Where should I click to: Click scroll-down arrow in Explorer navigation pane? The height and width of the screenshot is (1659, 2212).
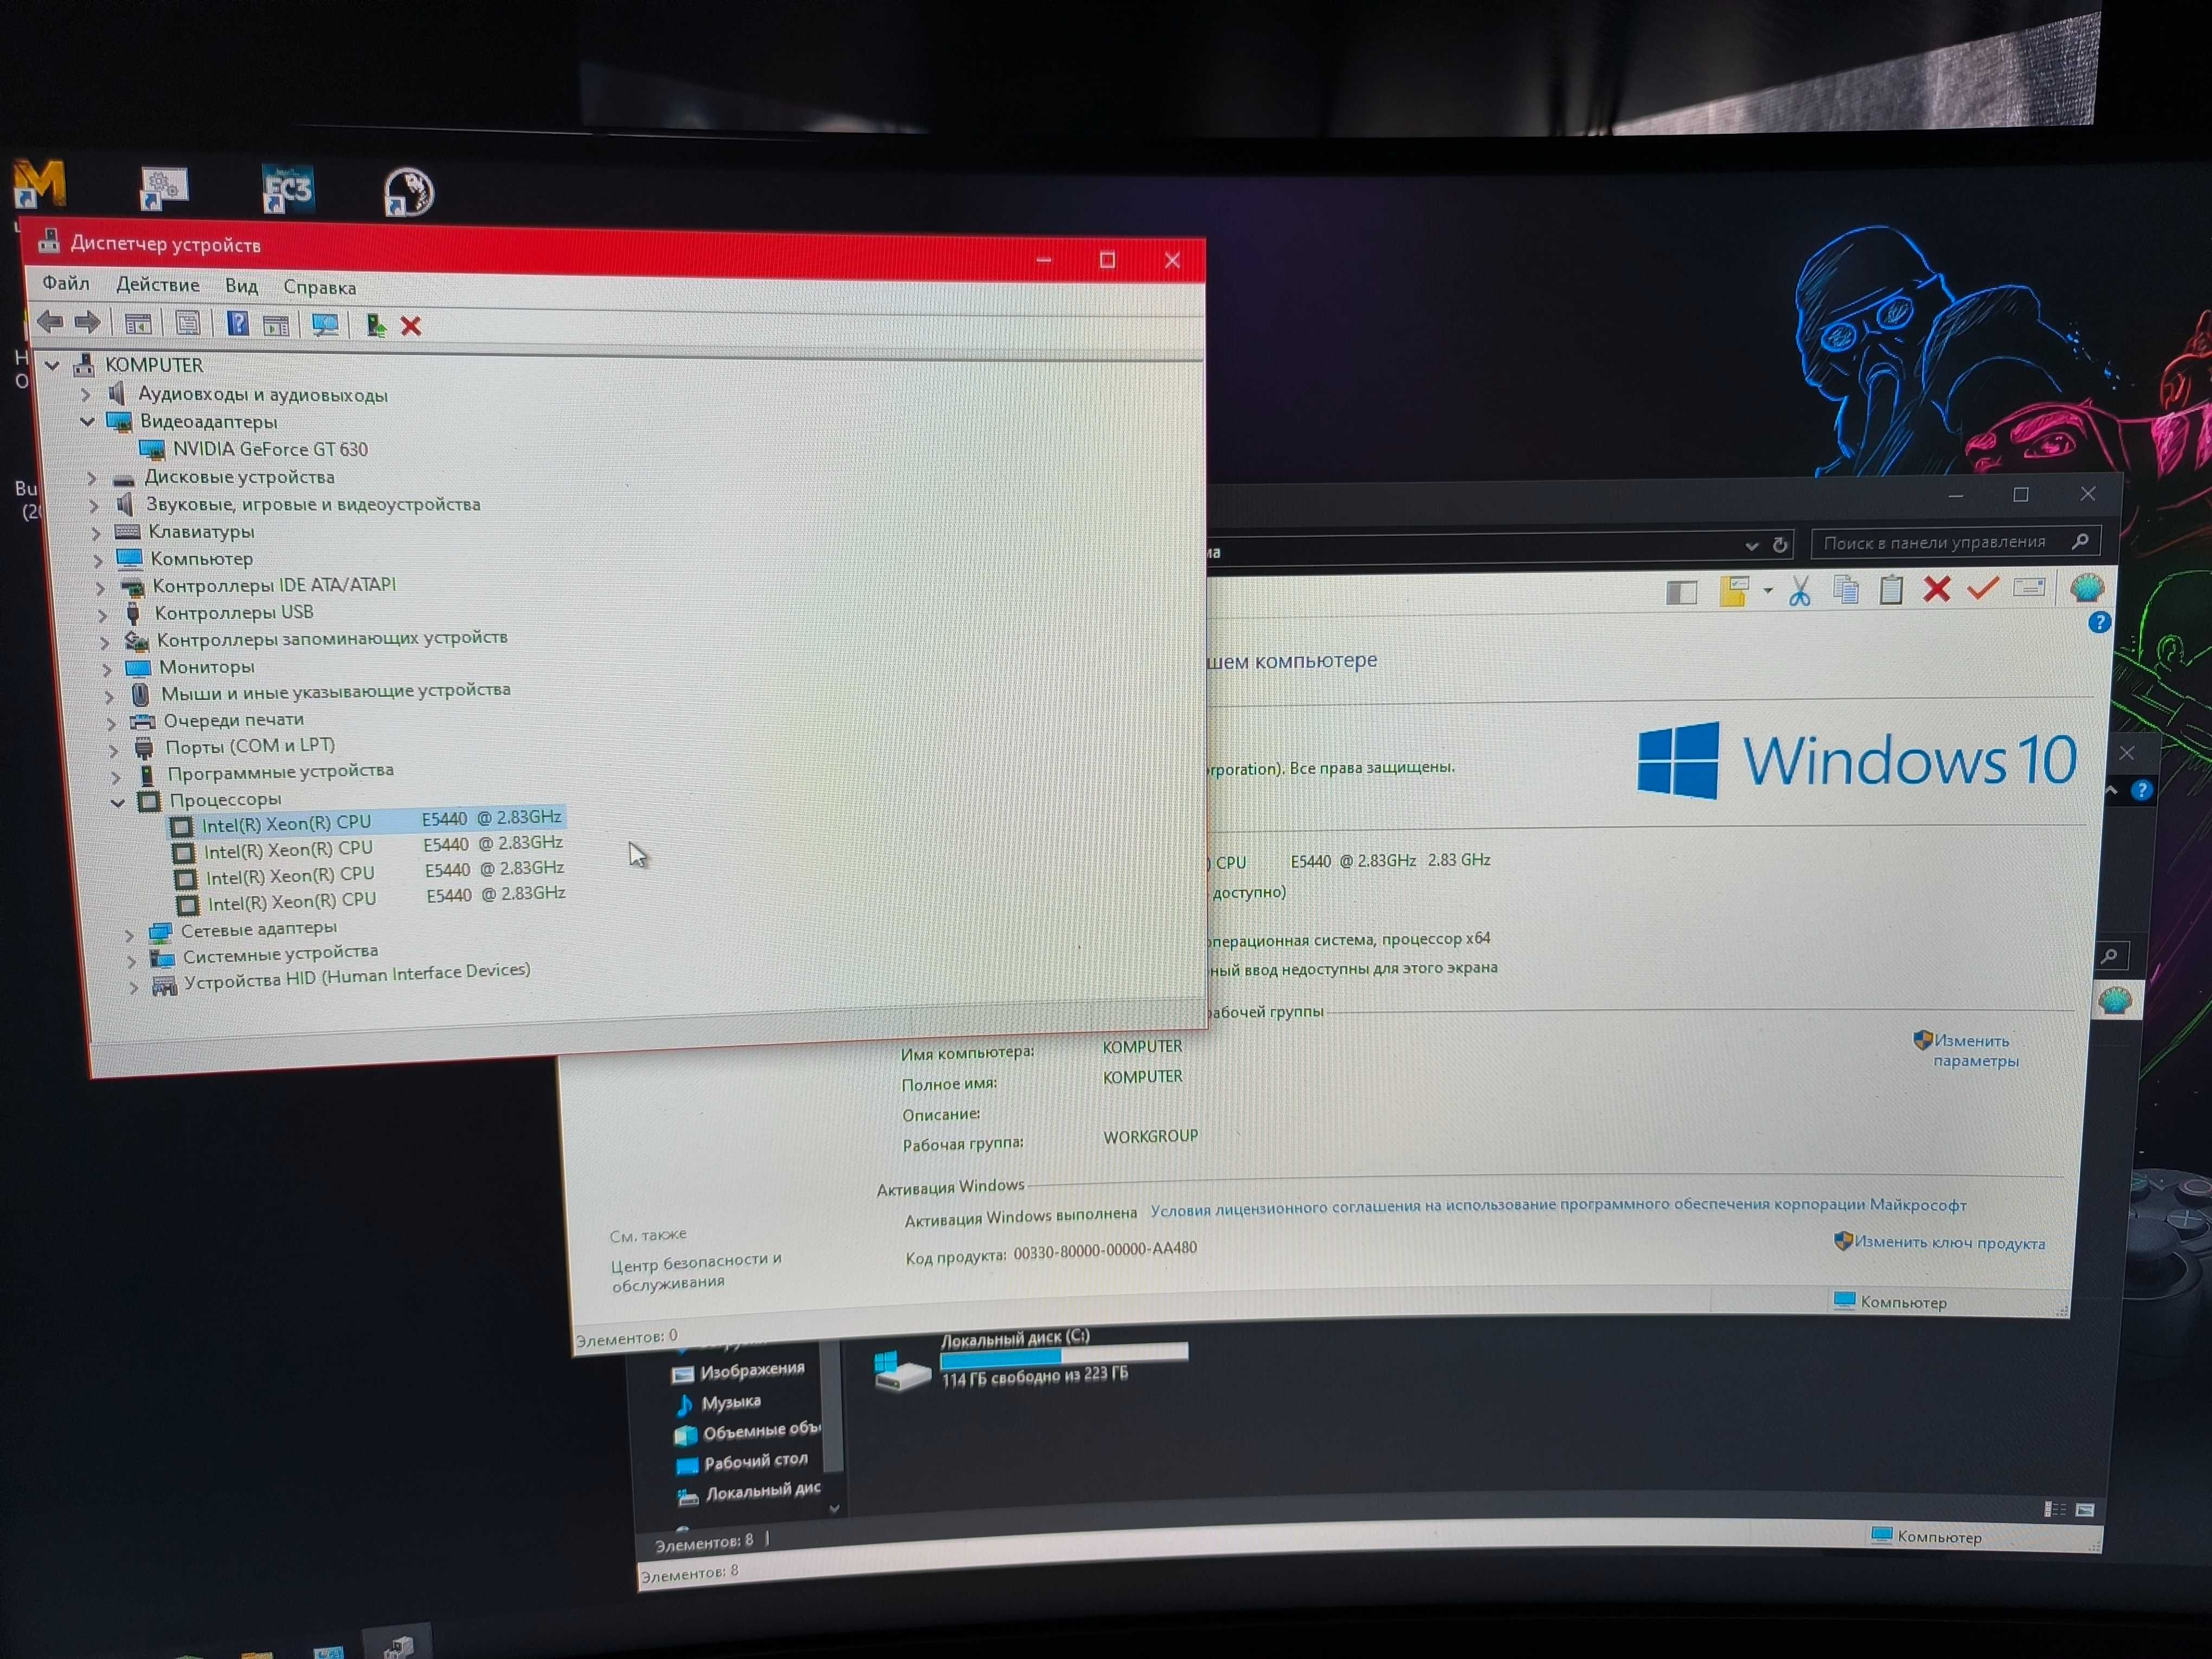(834, 1508)
